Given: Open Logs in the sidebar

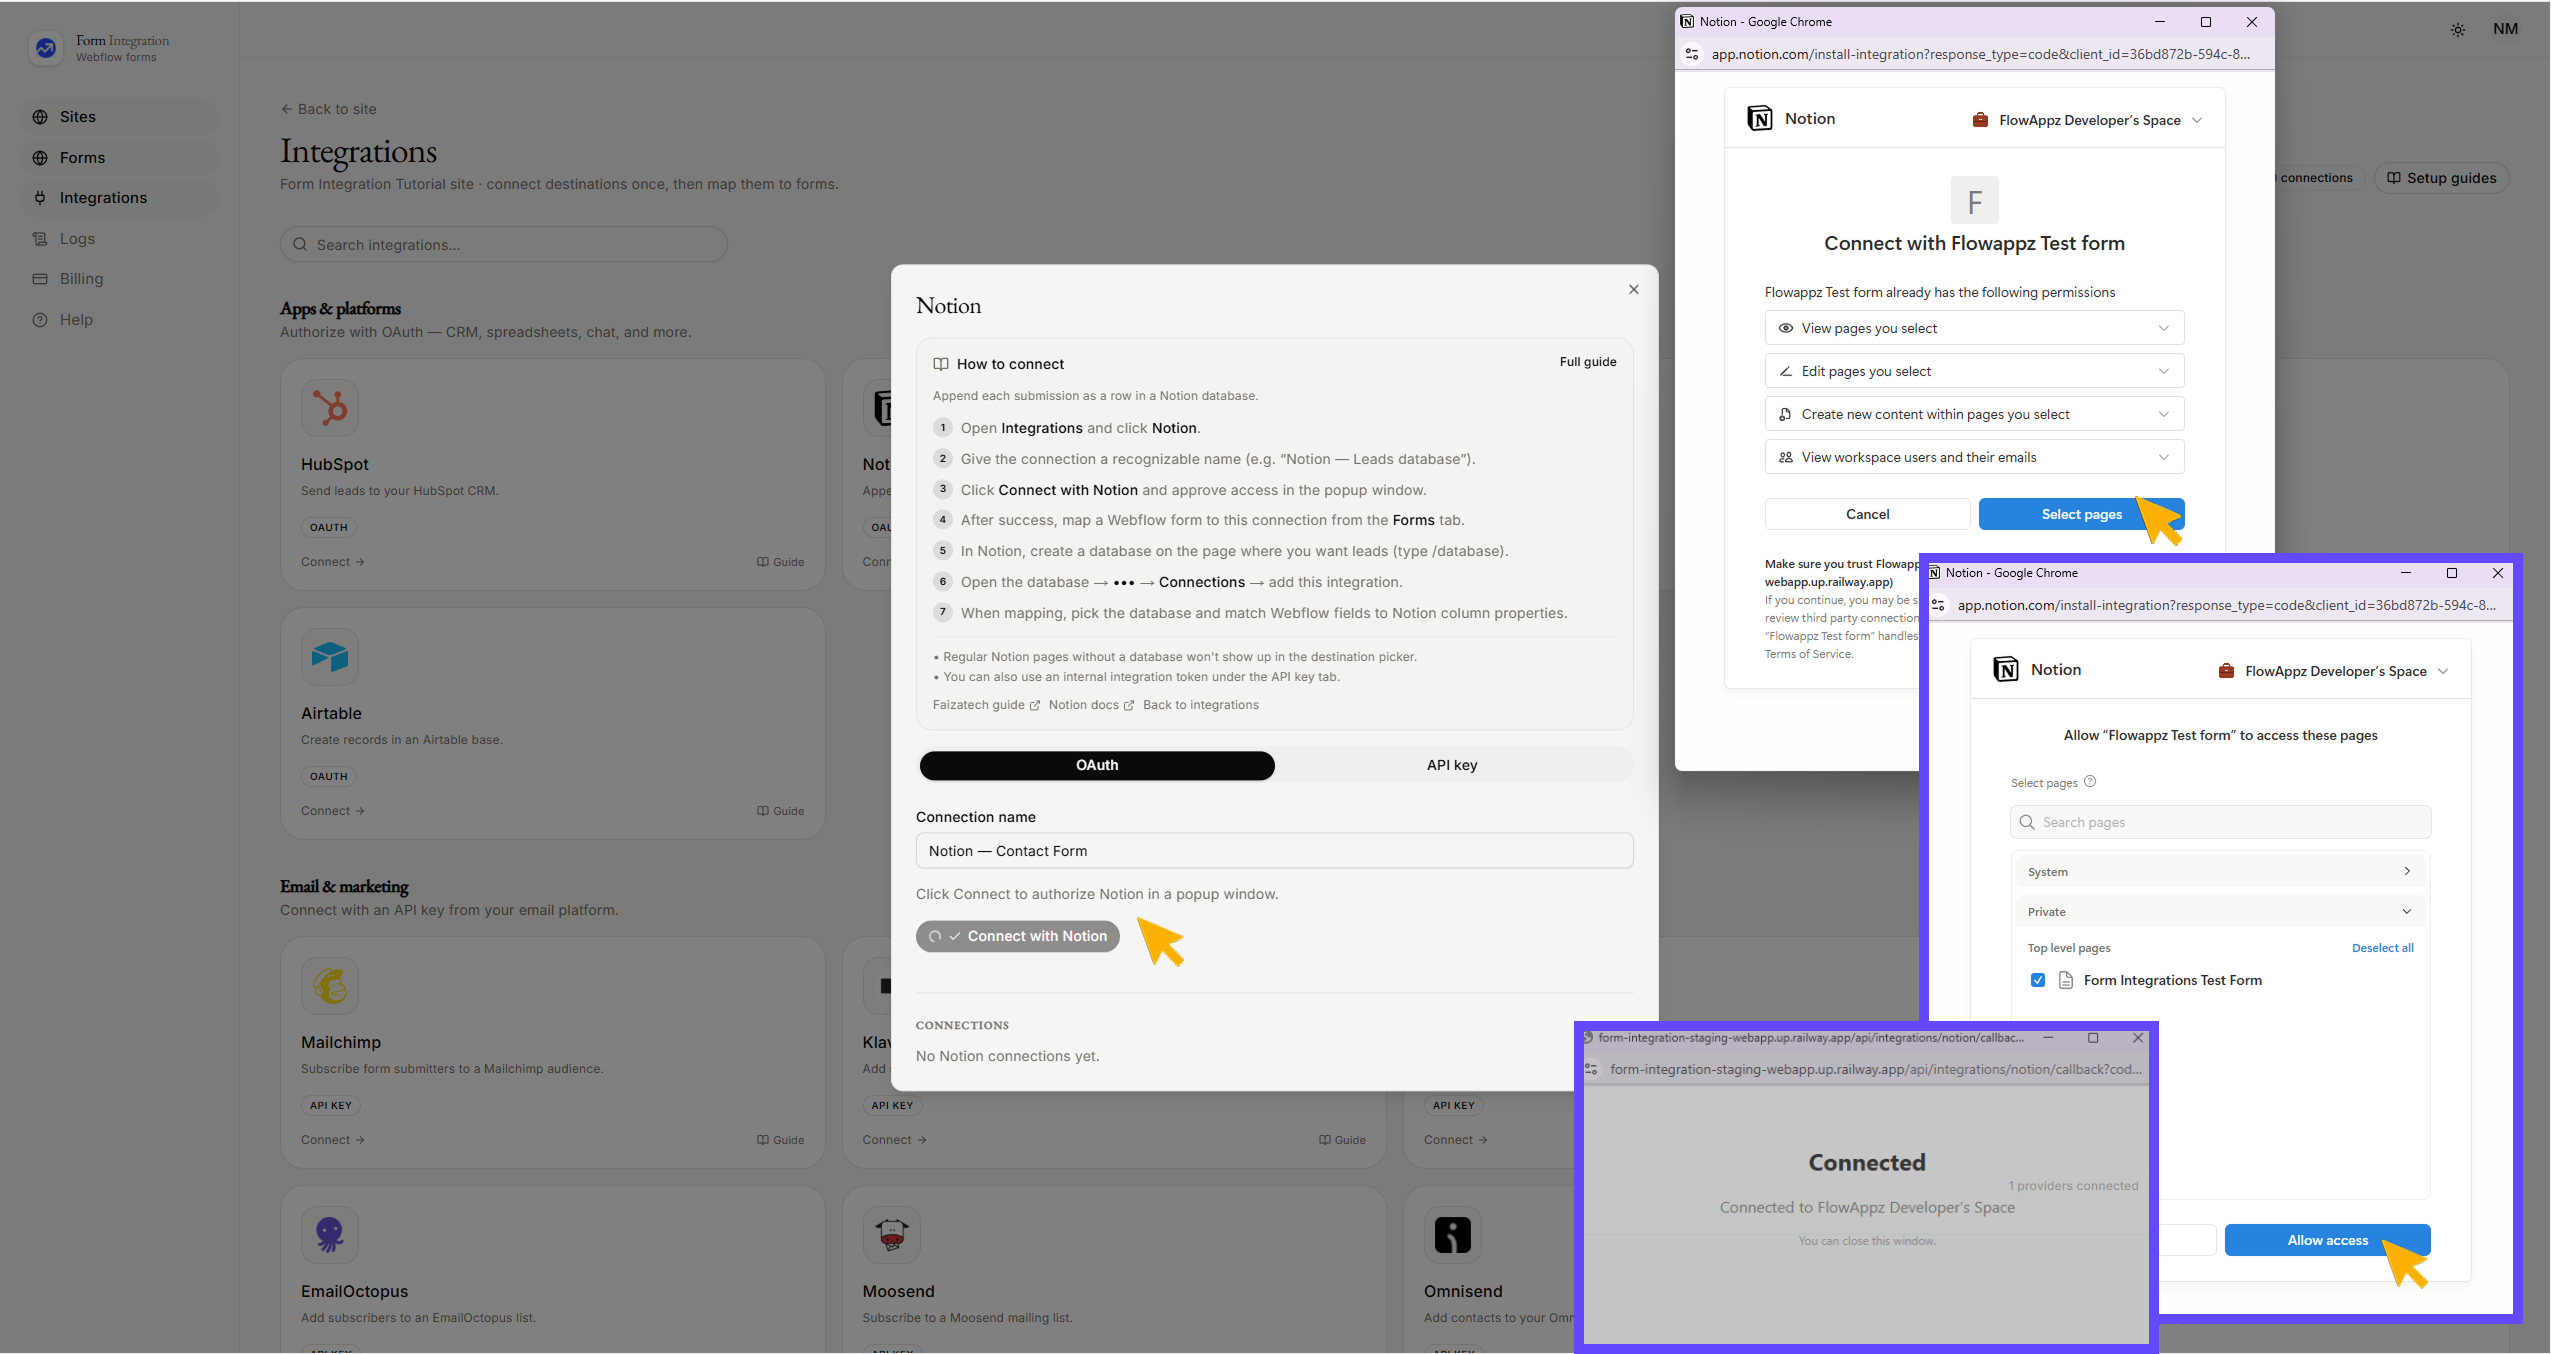Looking at the screenshot, I should point(120,239).
